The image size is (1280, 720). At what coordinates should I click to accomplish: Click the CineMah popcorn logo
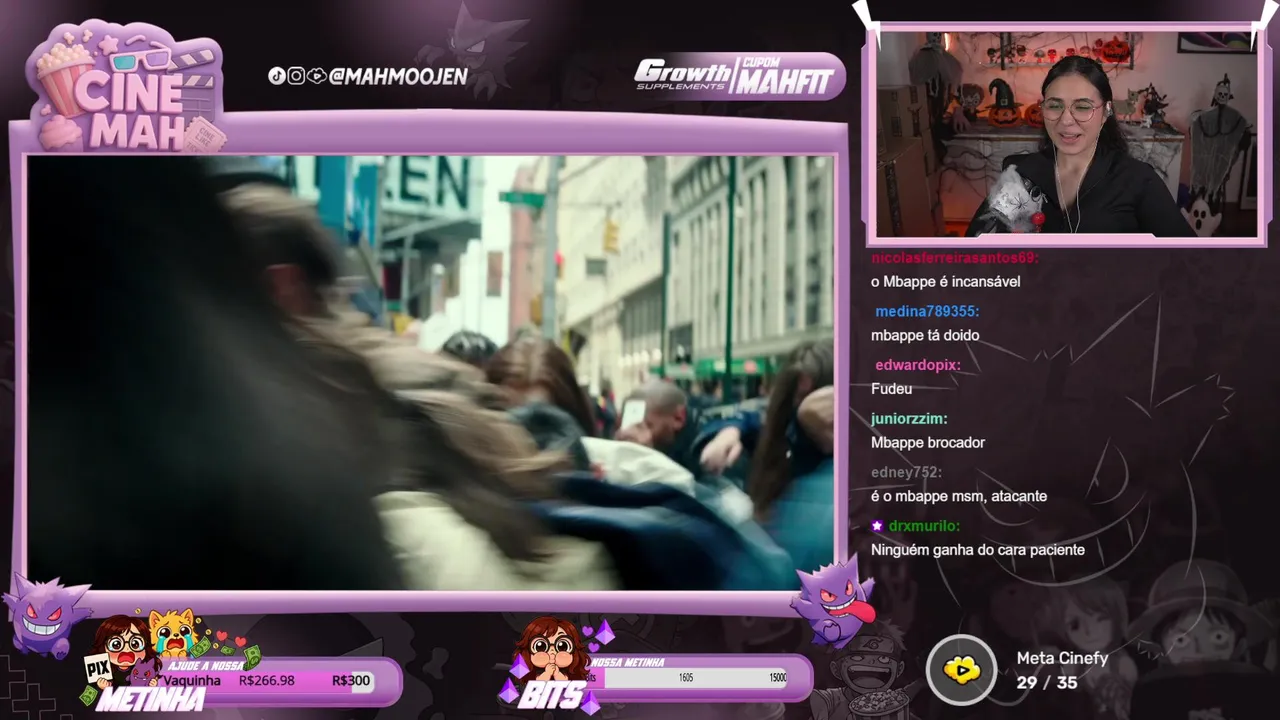pos(125,88)
